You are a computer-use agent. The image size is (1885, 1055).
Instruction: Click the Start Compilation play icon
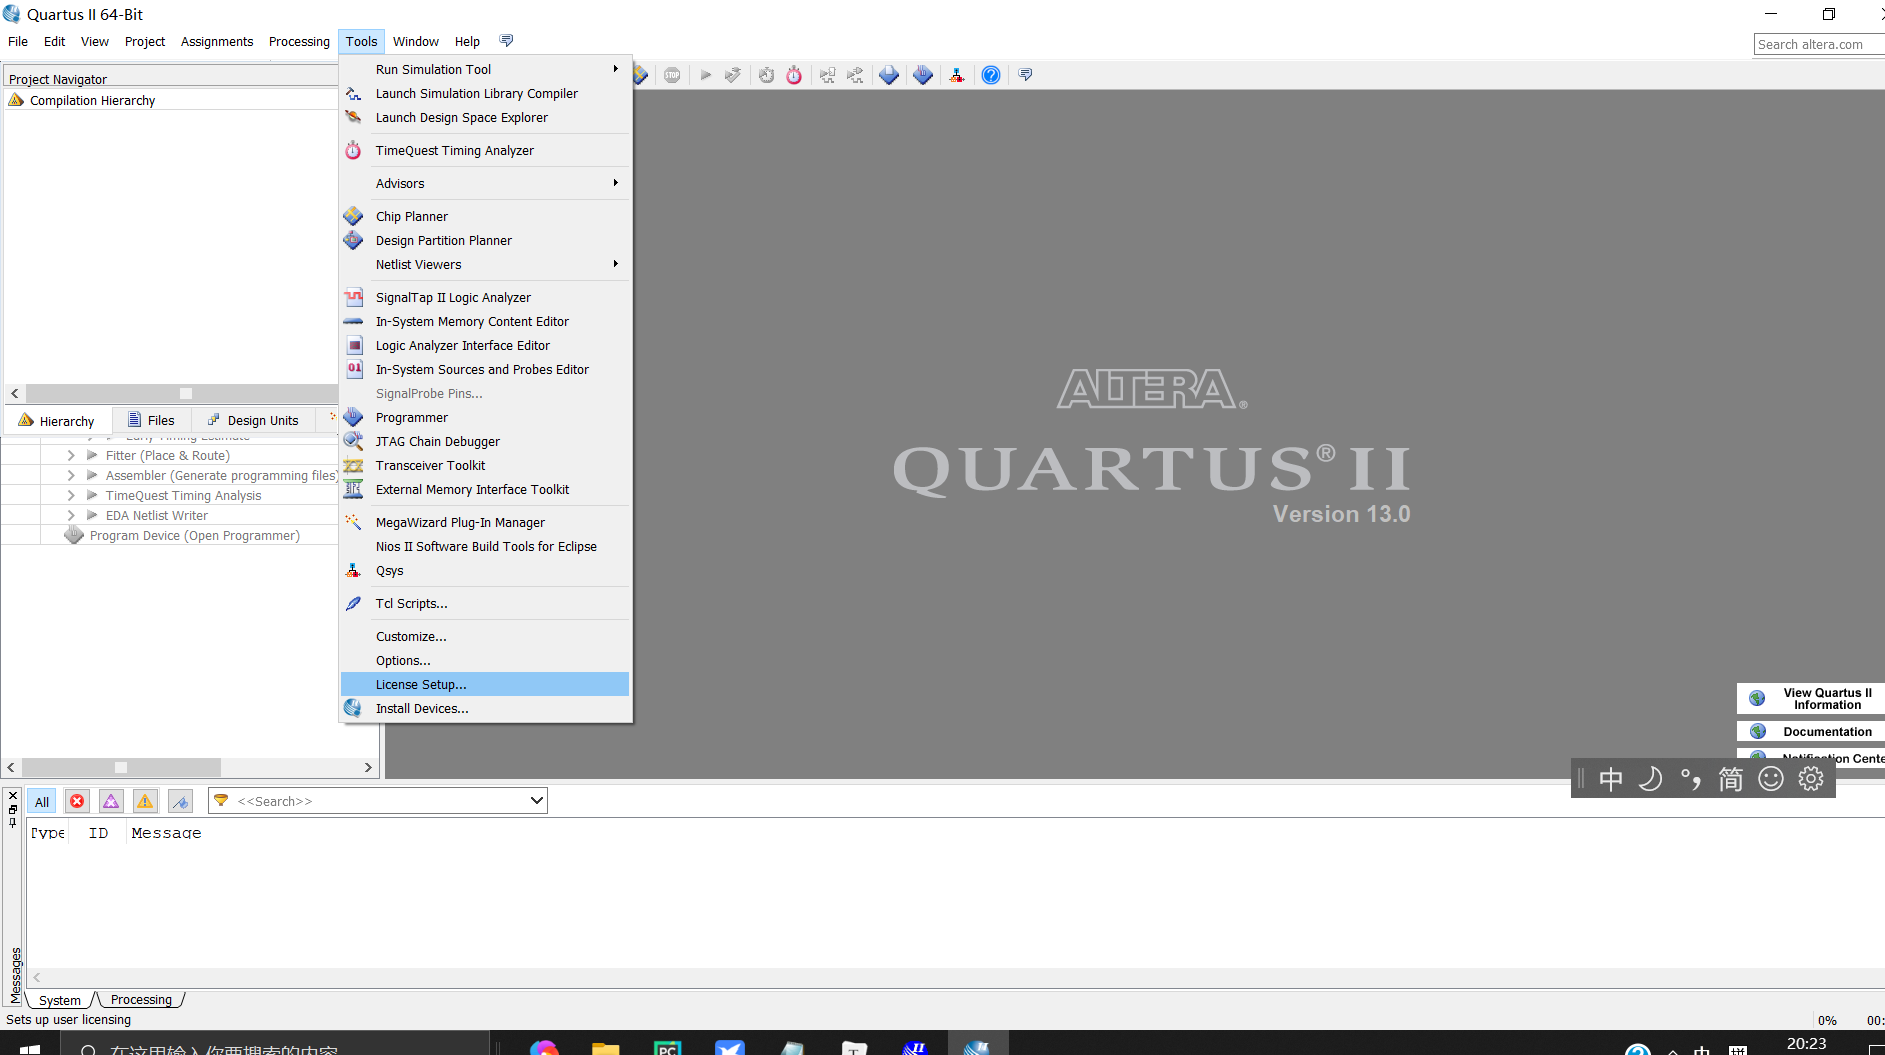[706, 75]
